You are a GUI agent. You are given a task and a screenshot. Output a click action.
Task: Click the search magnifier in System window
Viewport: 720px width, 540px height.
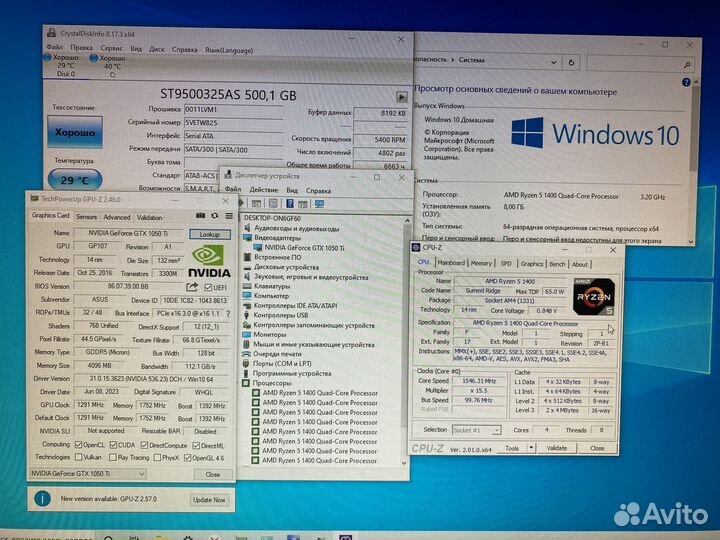(687, 65)
